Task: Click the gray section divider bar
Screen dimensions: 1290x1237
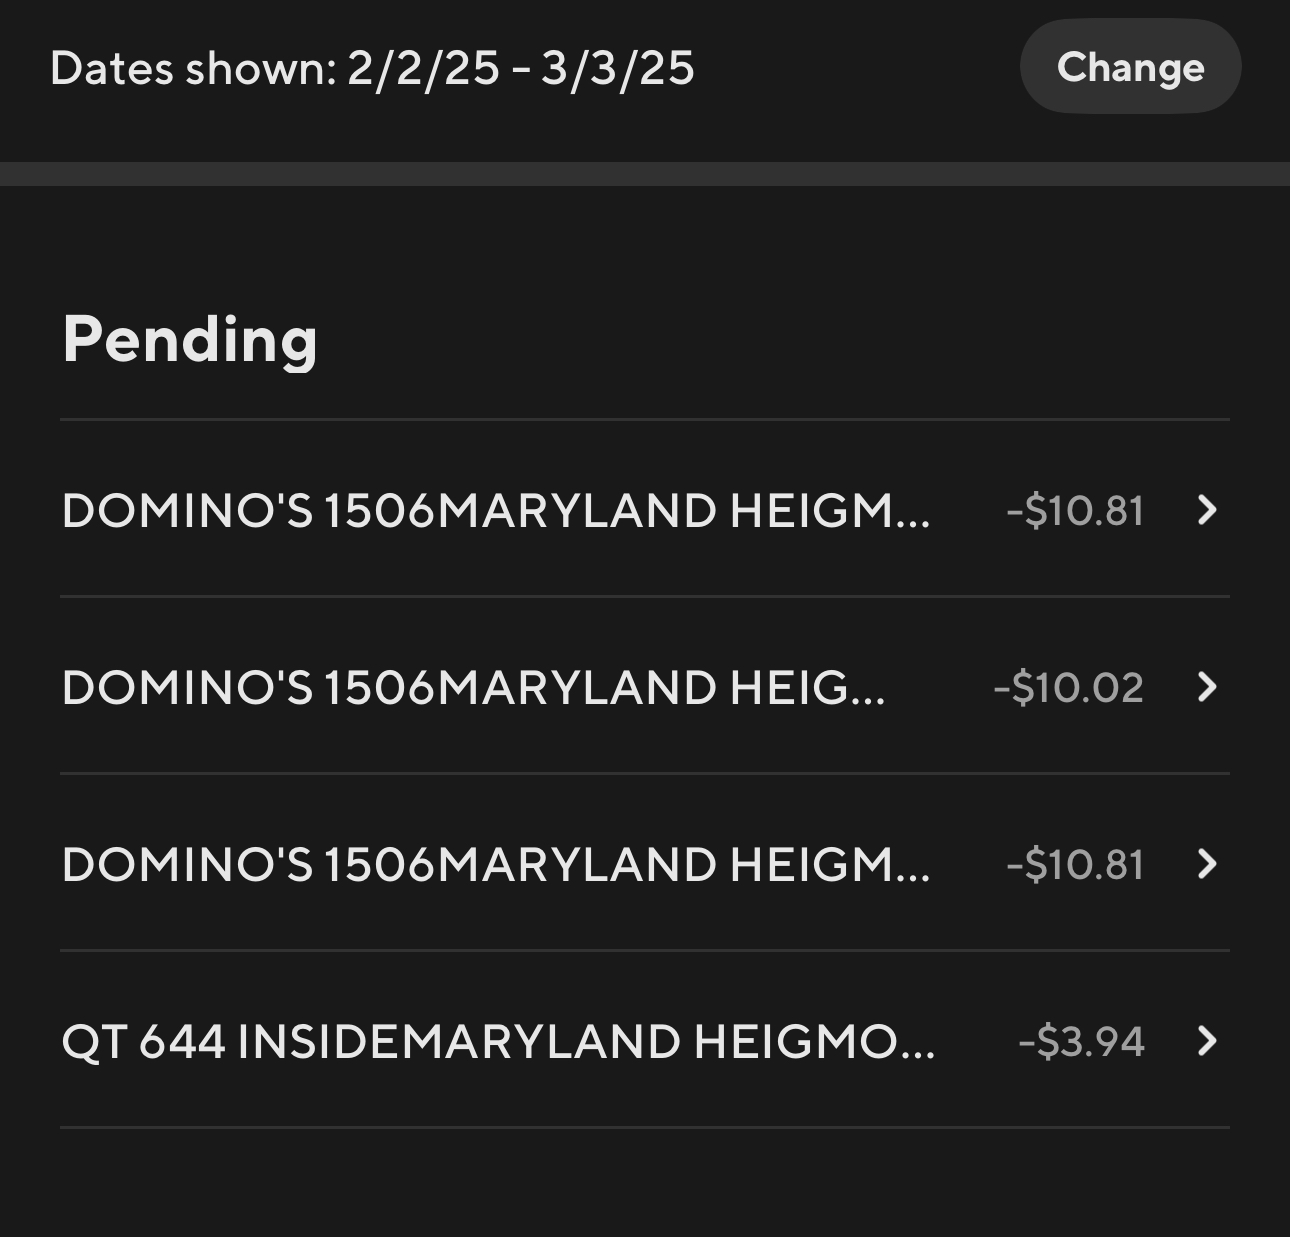Action: click(x=645, y=174)
